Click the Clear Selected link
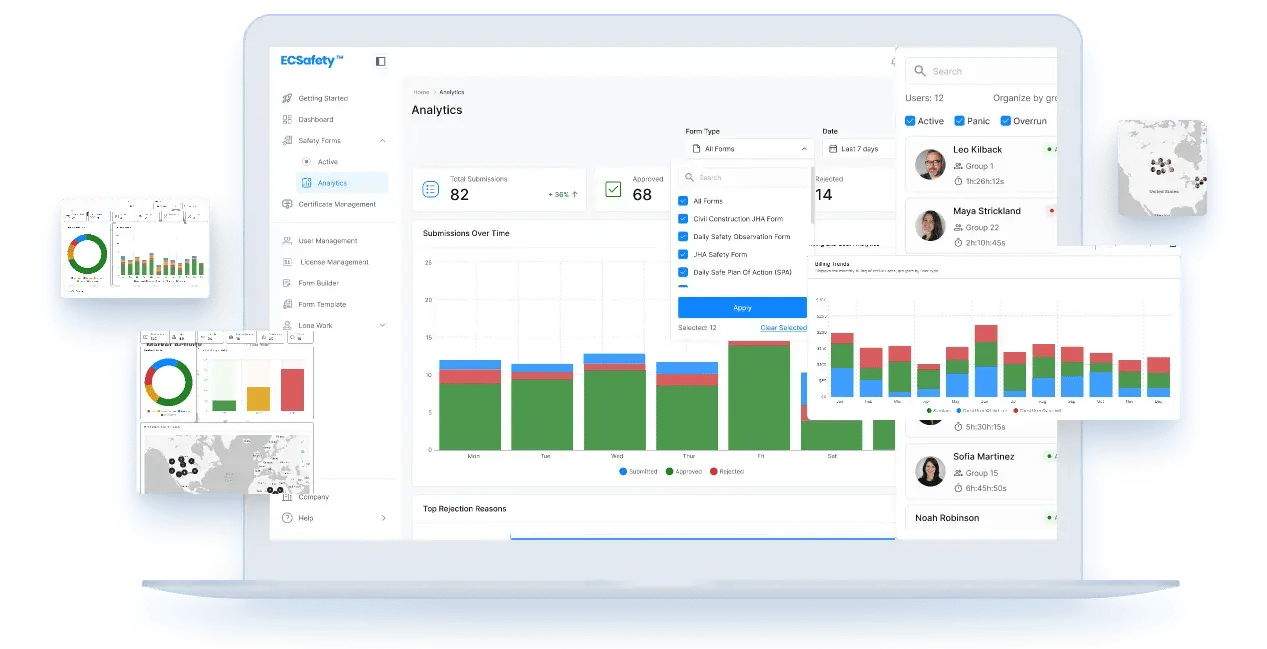 tap(784, 327)
